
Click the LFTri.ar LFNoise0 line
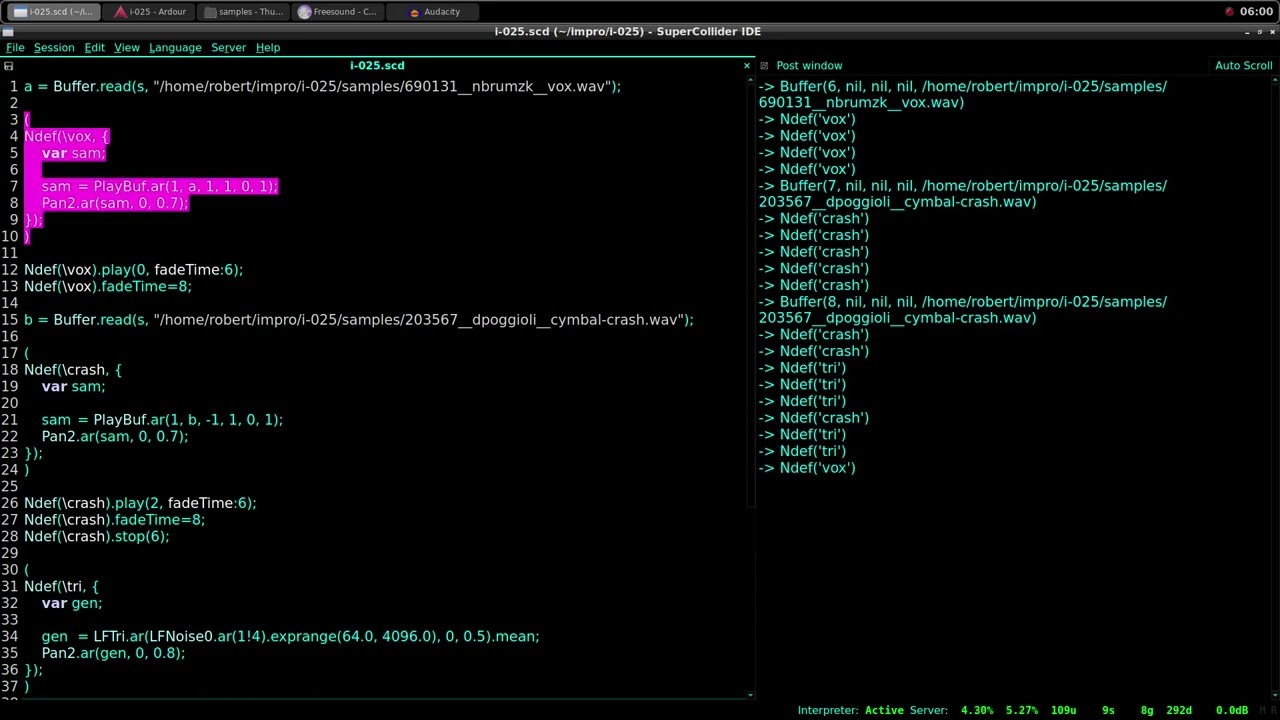[290, 636]
